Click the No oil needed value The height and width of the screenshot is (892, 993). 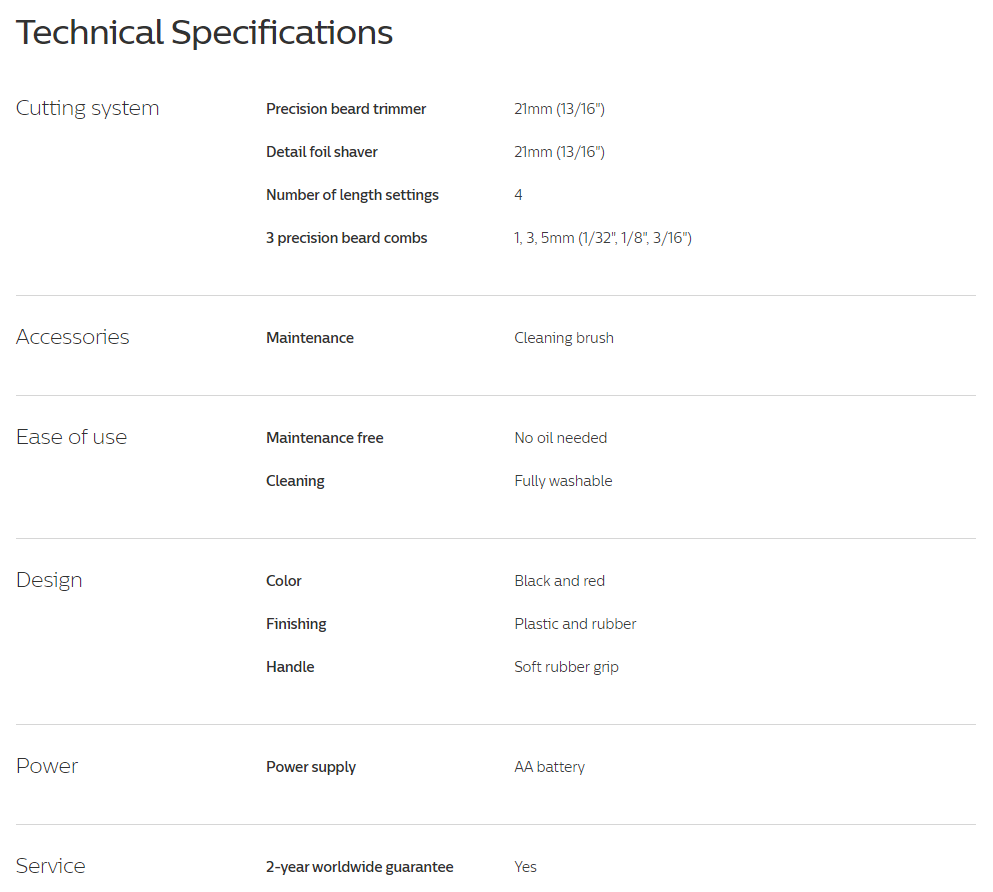click(x=560, y=438)
